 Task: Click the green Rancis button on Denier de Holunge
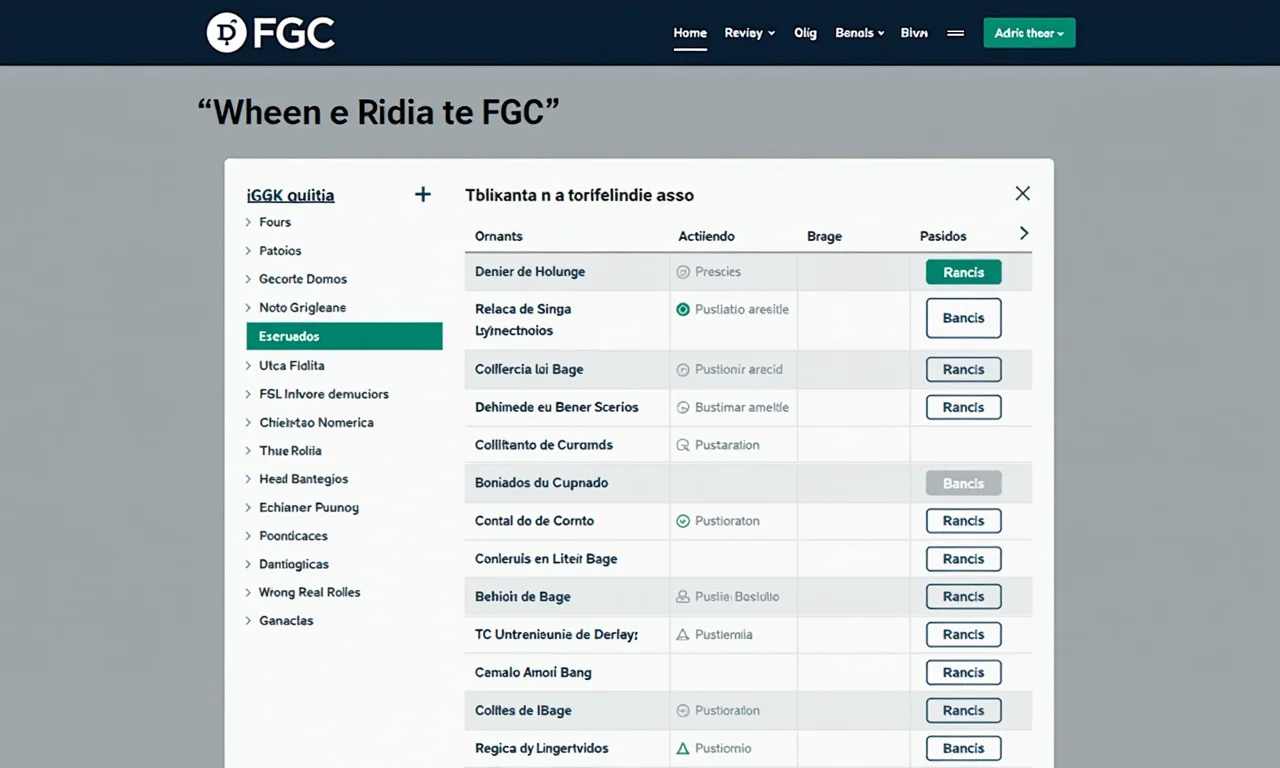coord(963,271)
